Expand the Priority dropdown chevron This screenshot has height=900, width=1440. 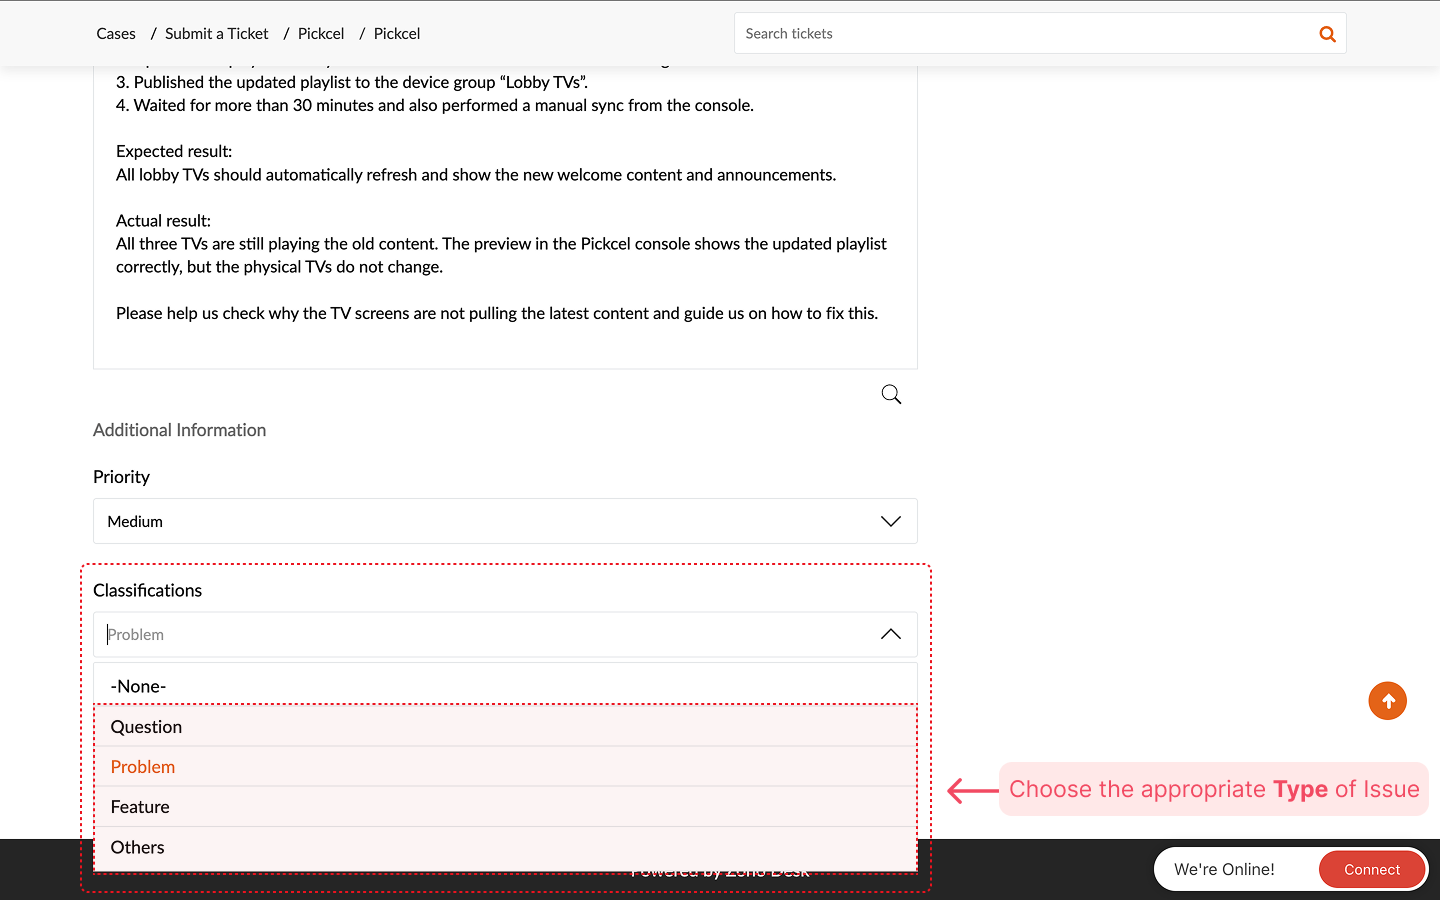tap(890, 521)
